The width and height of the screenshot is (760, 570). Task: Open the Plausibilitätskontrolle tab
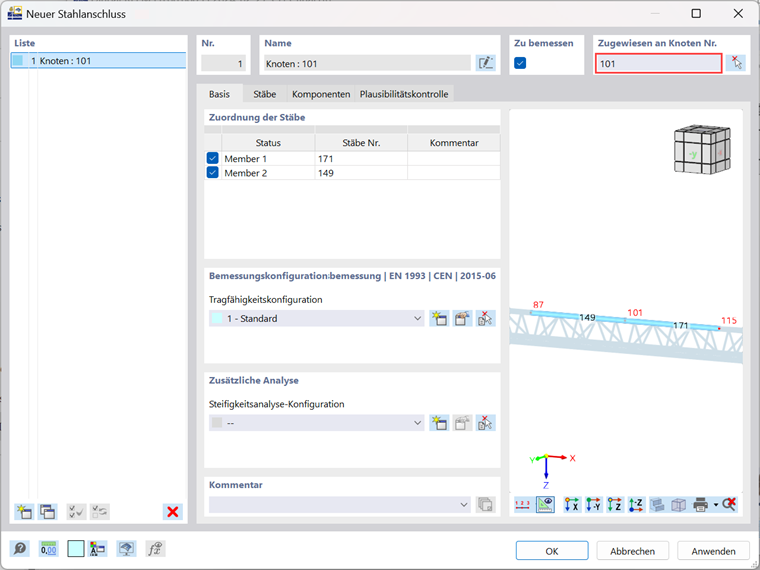[404, 94]
